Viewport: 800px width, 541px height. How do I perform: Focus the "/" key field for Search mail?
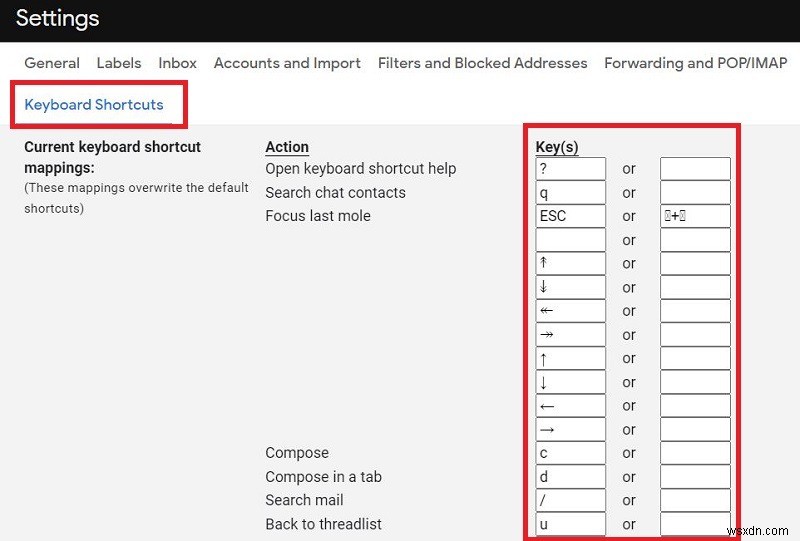(x=571, y=500)
